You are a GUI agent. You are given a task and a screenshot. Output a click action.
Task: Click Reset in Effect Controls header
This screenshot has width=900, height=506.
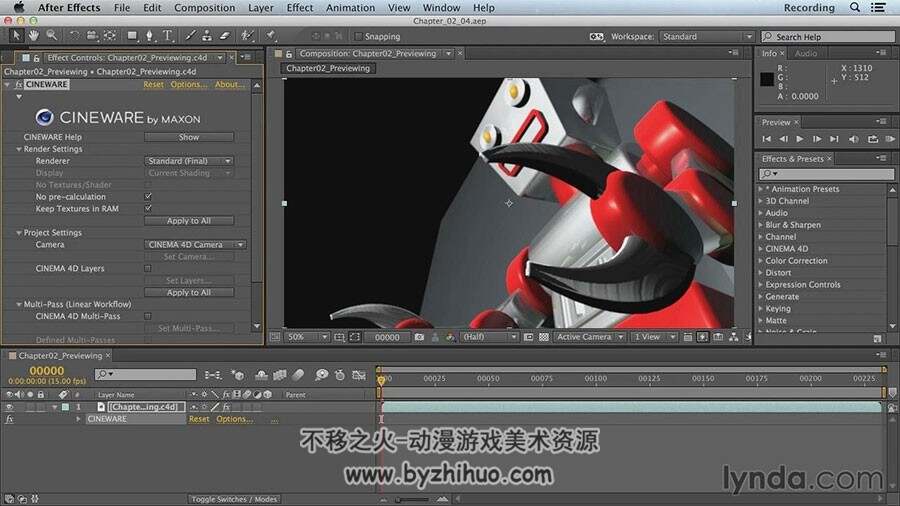tap(153, 84)
